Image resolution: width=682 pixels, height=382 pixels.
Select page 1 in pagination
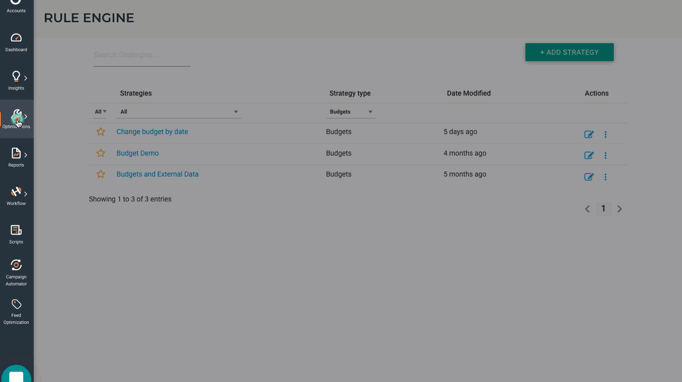point(603,209)
